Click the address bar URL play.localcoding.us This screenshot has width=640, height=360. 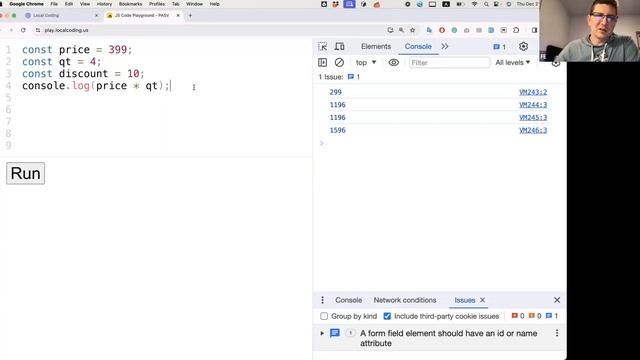click(66, 30)
